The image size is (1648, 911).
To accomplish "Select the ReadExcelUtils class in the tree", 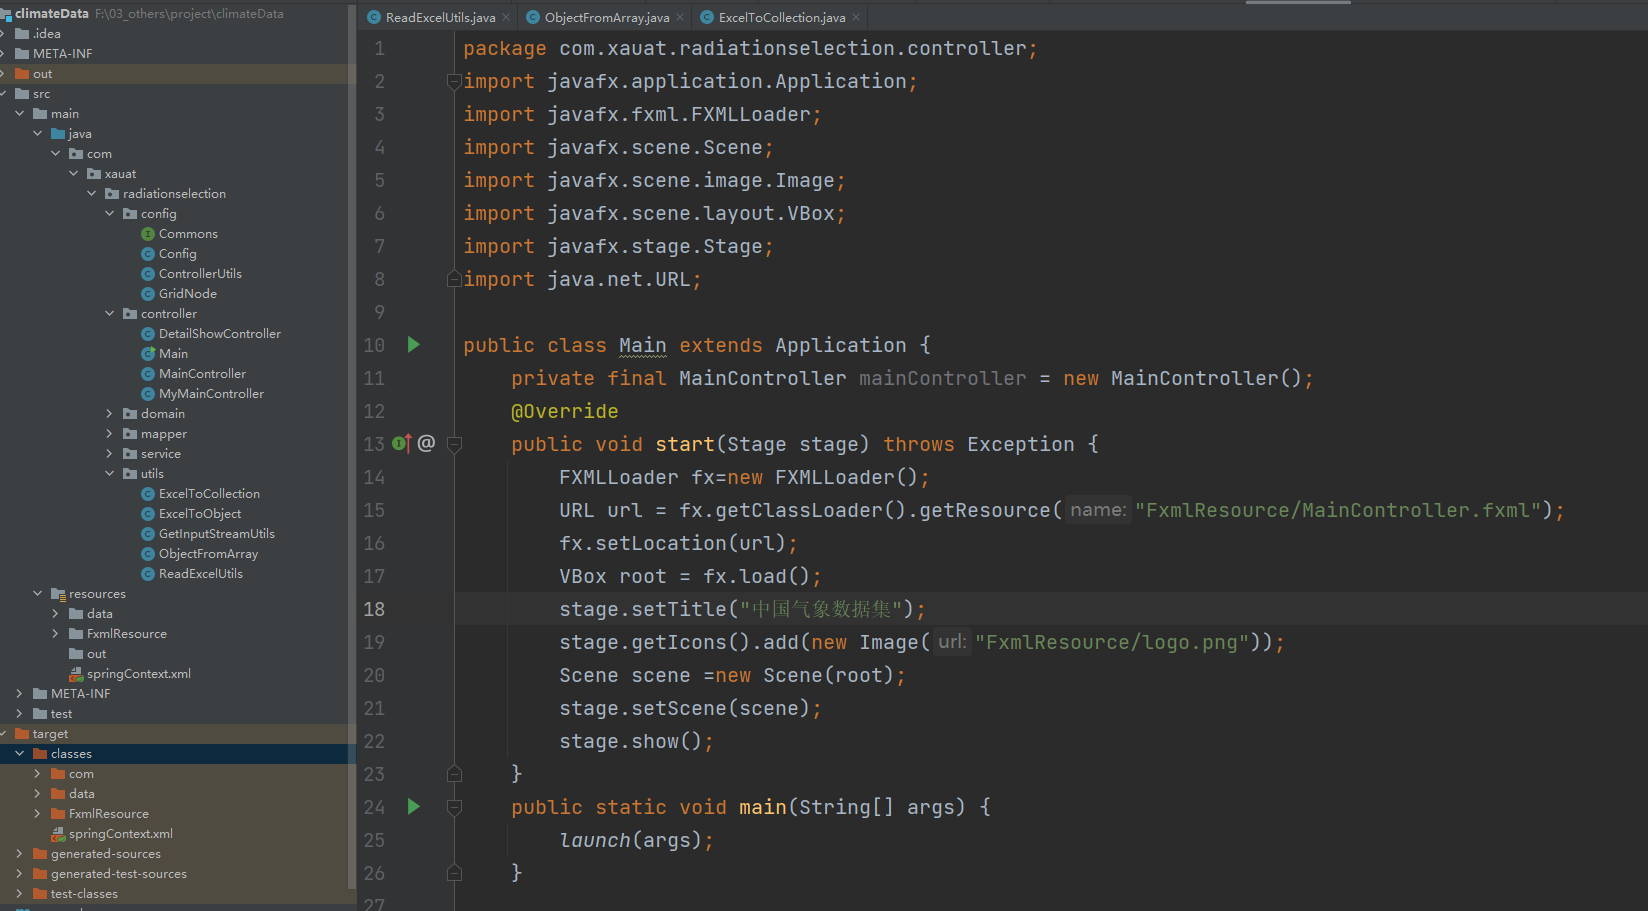I will (200, 574).
